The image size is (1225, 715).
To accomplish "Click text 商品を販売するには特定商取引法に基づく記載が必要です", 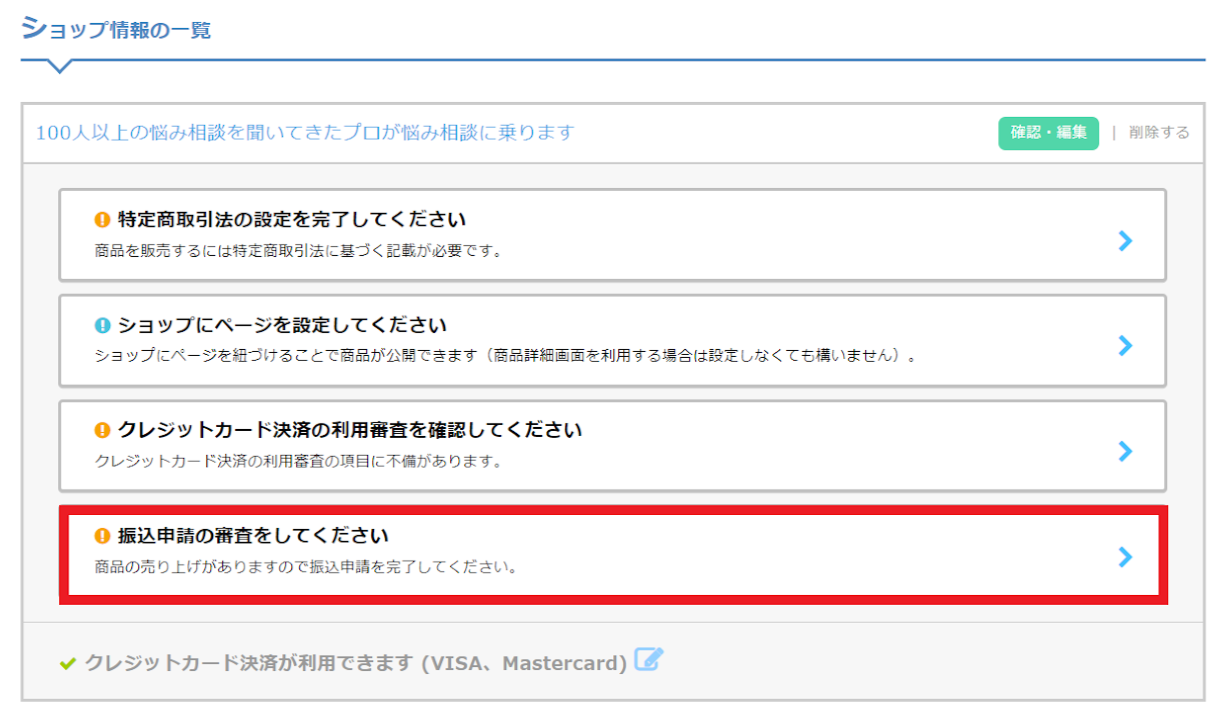I will pyautogui.click(x=297, y=251).
